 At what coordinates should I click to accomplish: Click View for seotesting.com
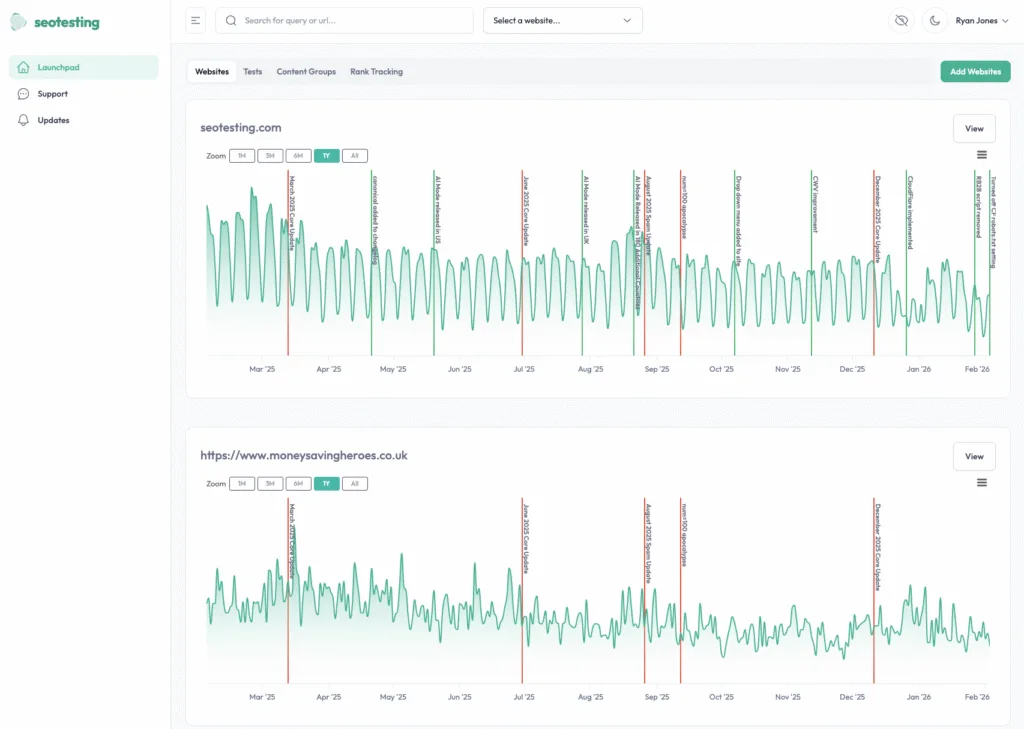[973, 128]
